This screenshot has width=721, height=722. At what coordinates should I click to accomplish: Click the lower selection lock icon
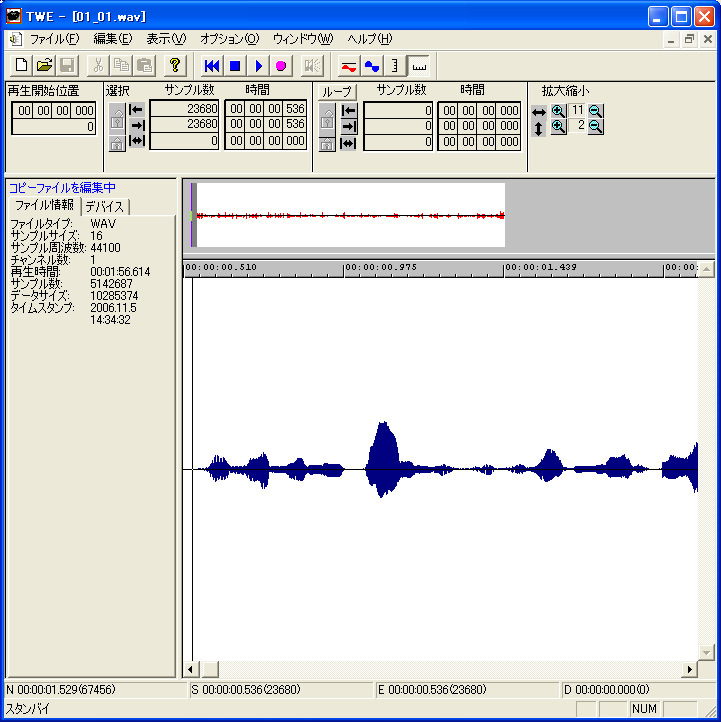[117, 143]
